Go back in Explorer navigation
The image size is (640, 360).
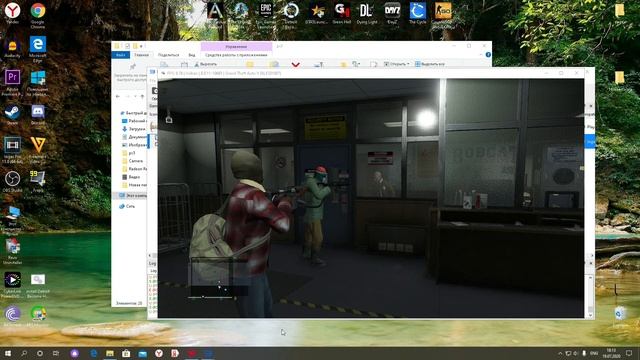[118, 96]
